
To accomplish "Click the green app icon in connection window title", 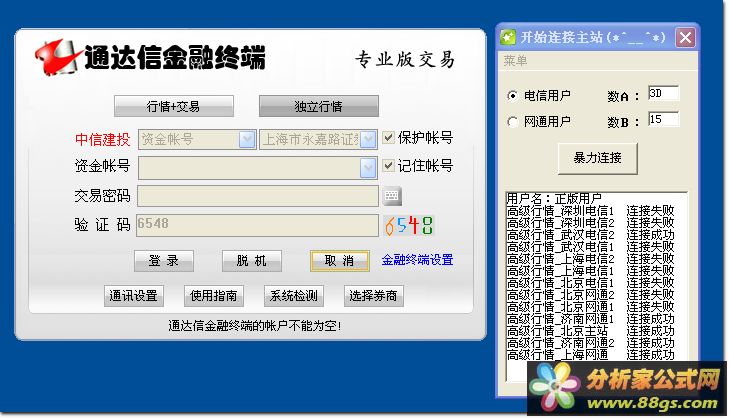I will [x=508, y=37].
